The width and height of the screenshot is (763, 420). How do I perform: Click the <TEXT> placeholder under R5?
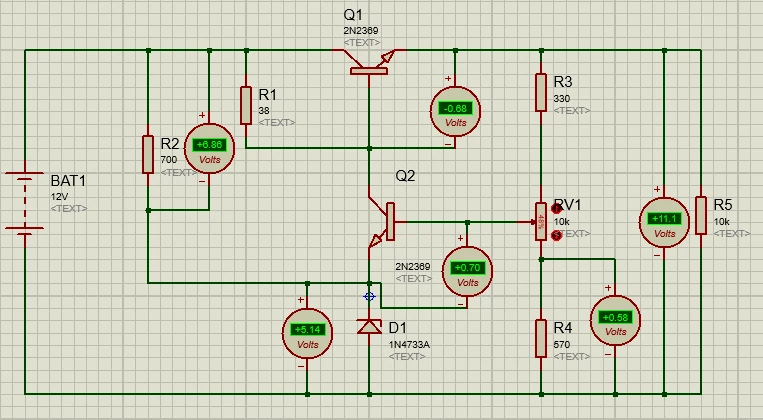[732, 233]
